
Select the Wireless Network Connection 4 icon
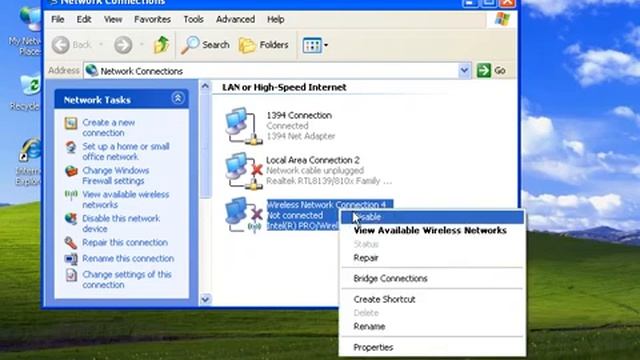tap(244, 215)
